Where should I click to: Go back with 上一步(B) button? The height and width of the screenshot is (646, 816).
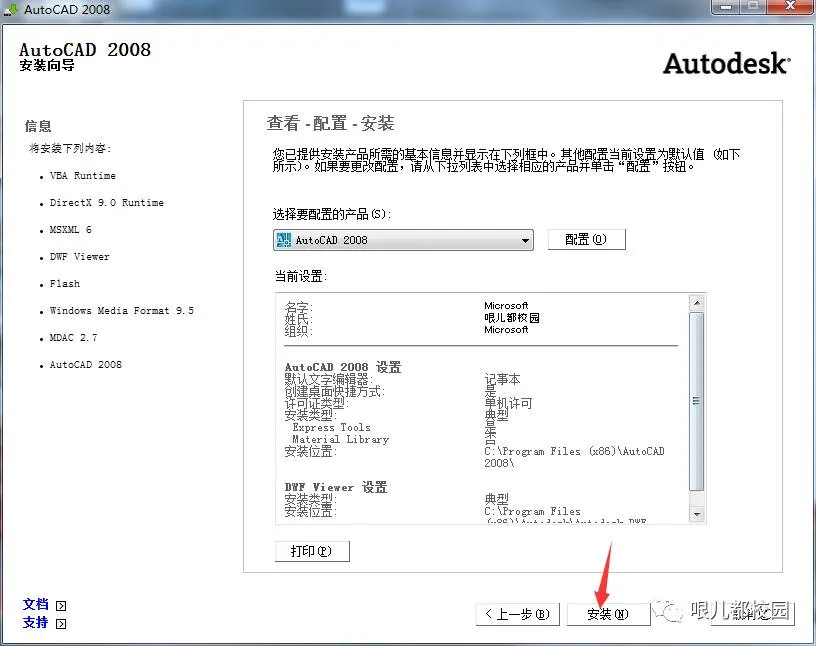tap(517, 614)
